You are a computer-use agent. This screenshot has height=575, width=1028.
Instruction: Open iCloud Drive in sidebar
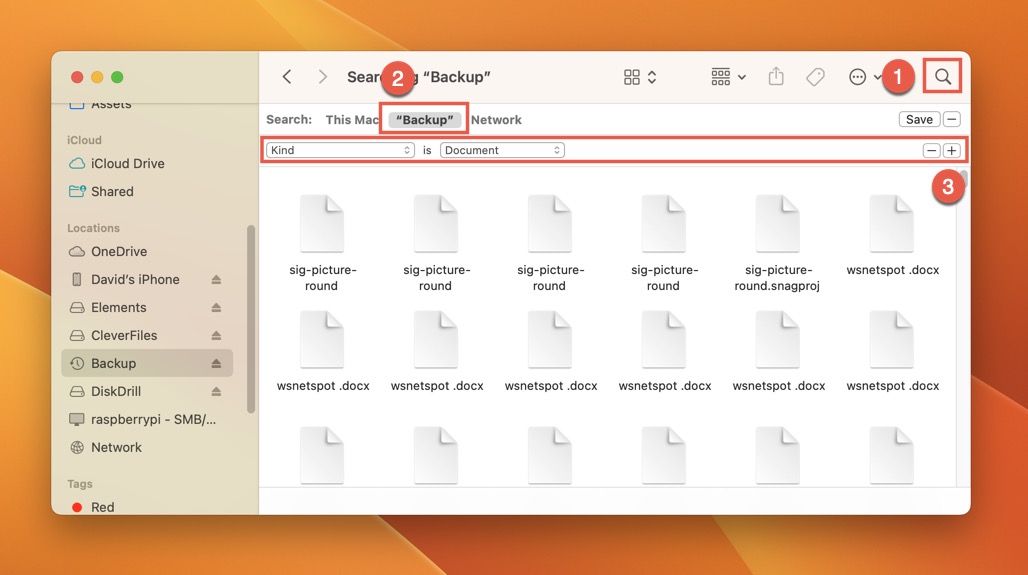127,163
